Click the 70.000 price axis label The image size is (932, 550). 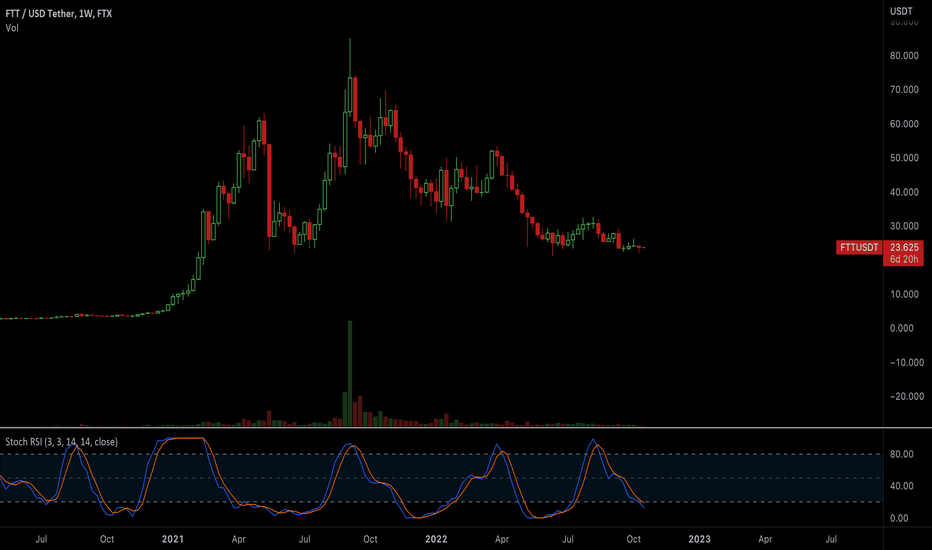pyautogui.click(x=903, y=90)
